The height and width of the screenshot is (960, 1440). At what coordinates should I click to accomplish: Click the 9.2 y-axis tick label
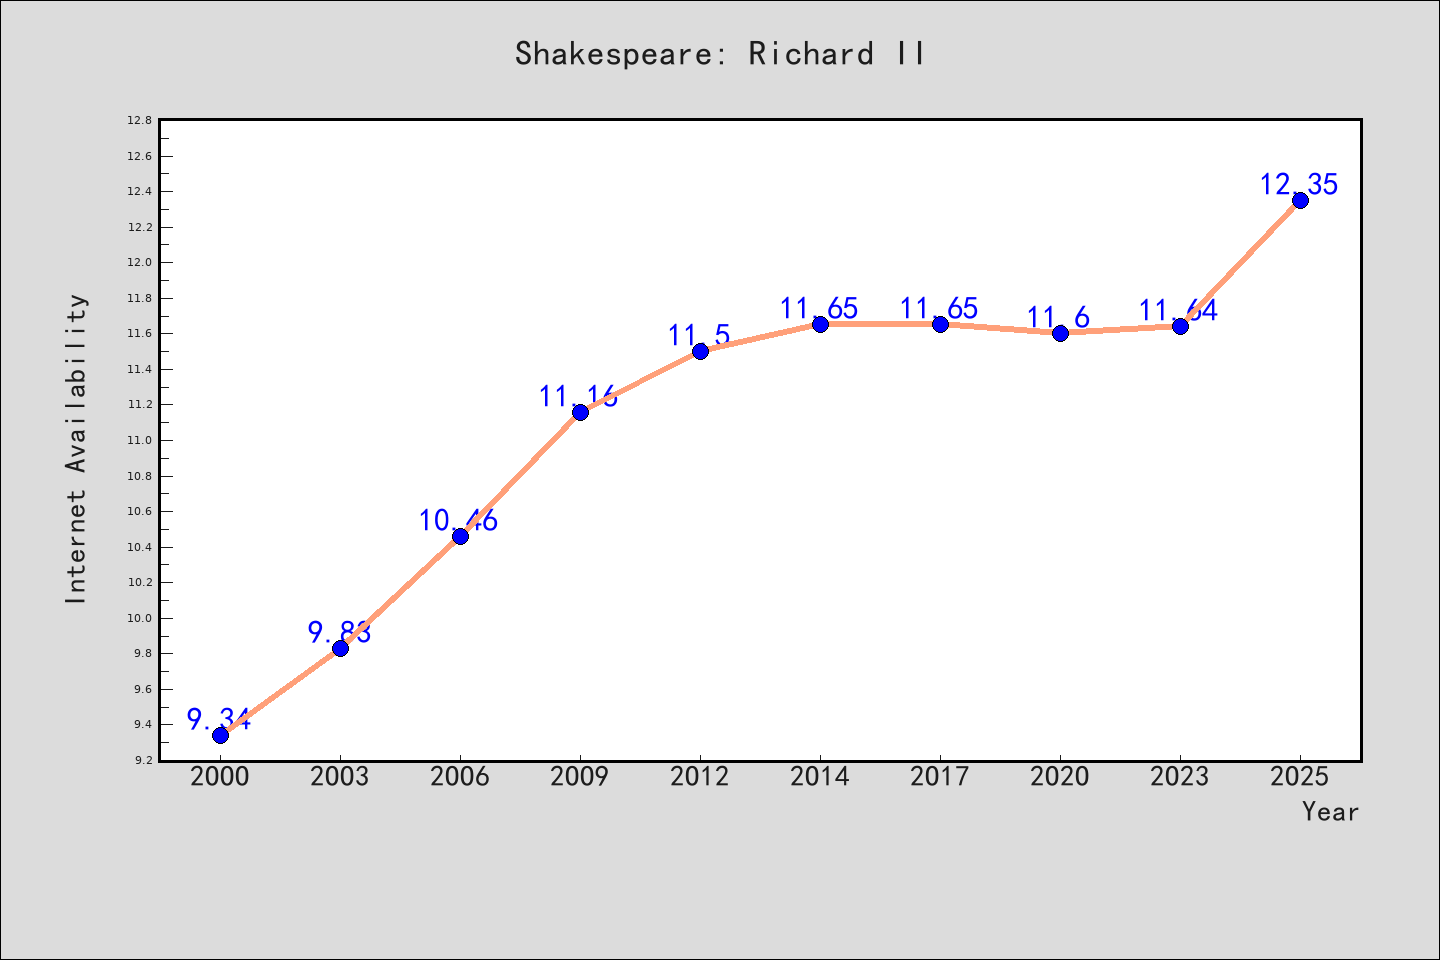(142, 760)
